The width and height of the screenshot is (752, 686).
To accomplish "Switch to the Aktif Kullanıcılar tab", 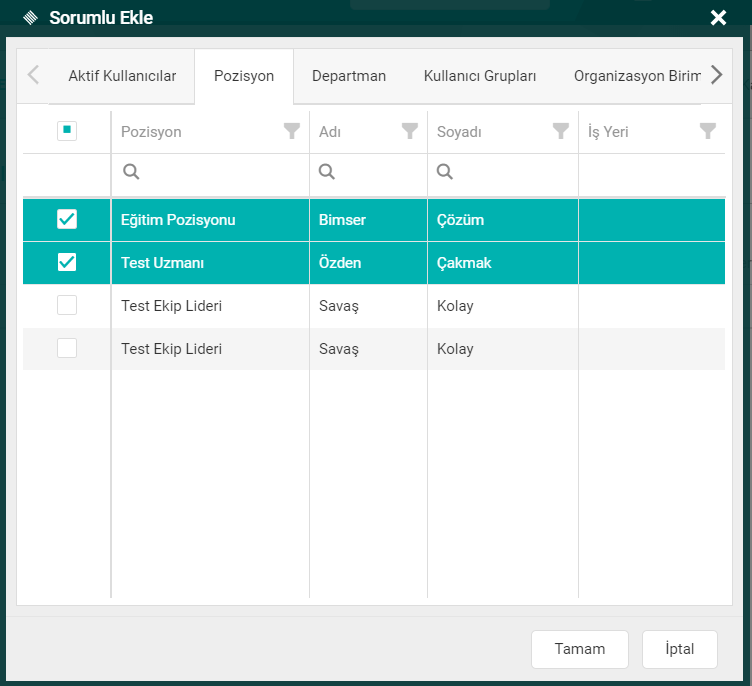I will 122,76.
